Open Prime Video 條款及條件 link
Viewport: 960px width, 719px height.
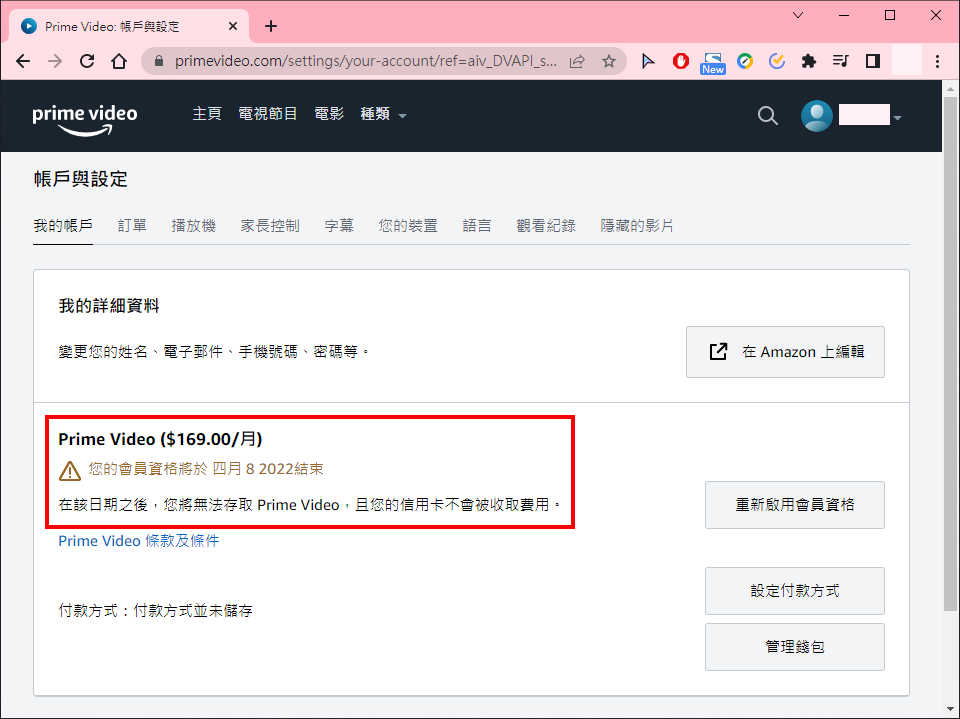click(x=139, y=541)
